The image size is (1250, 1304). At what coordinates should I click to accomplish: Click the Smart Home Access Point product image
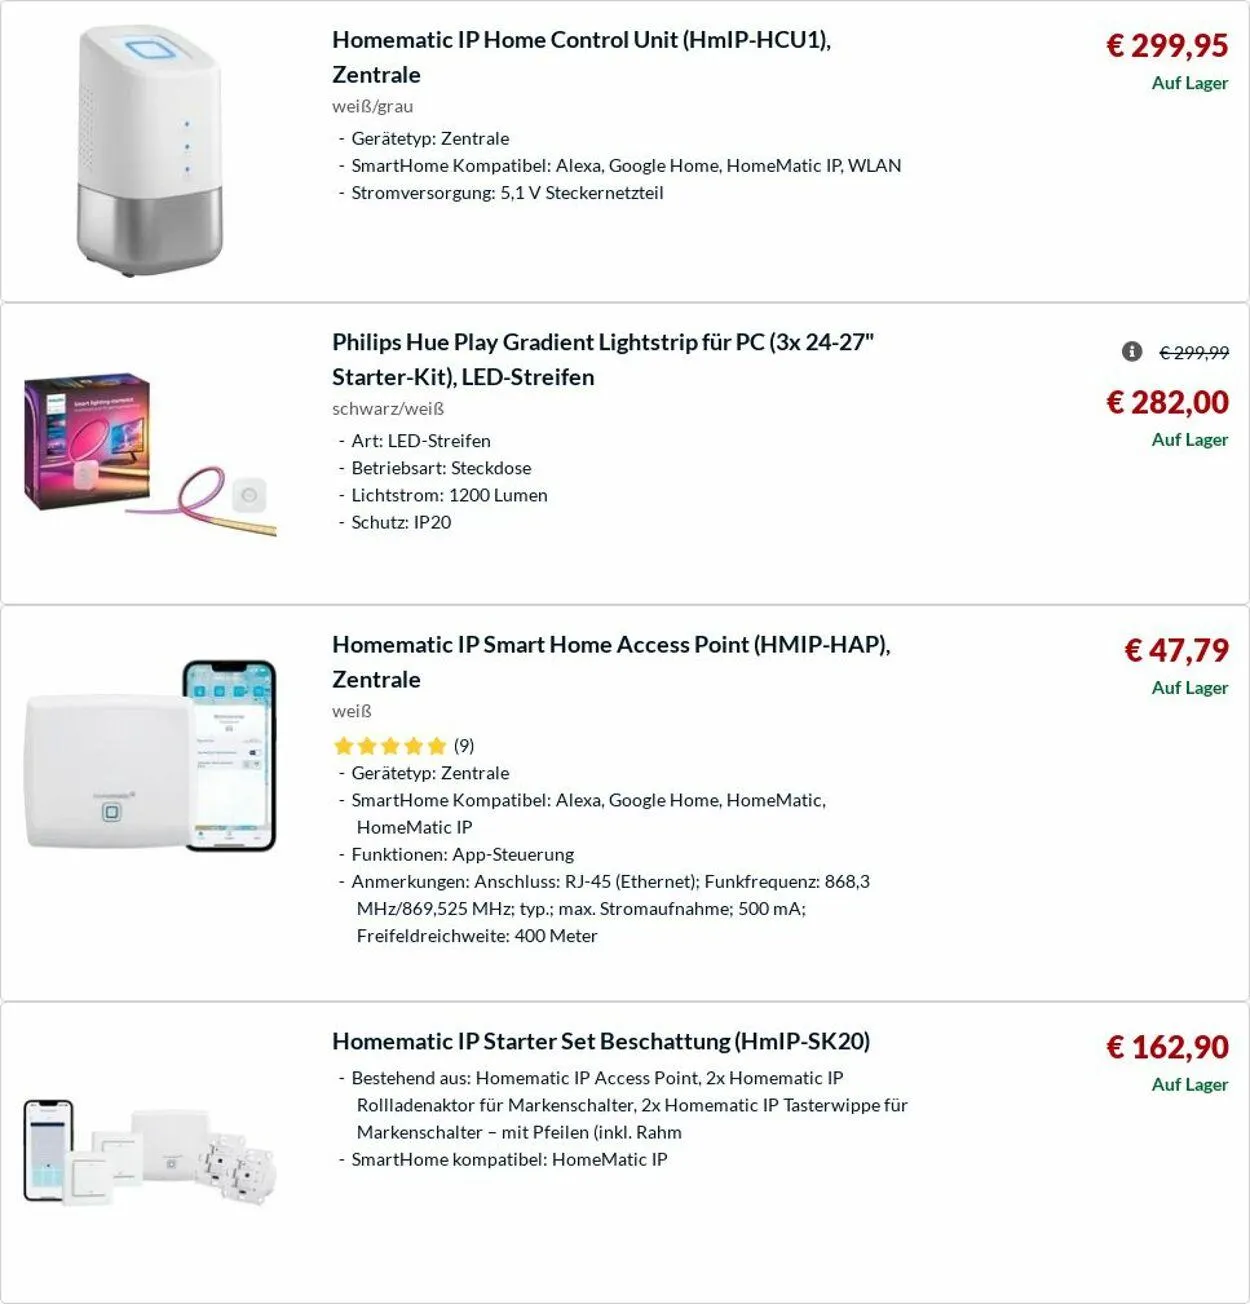[150, 757]
